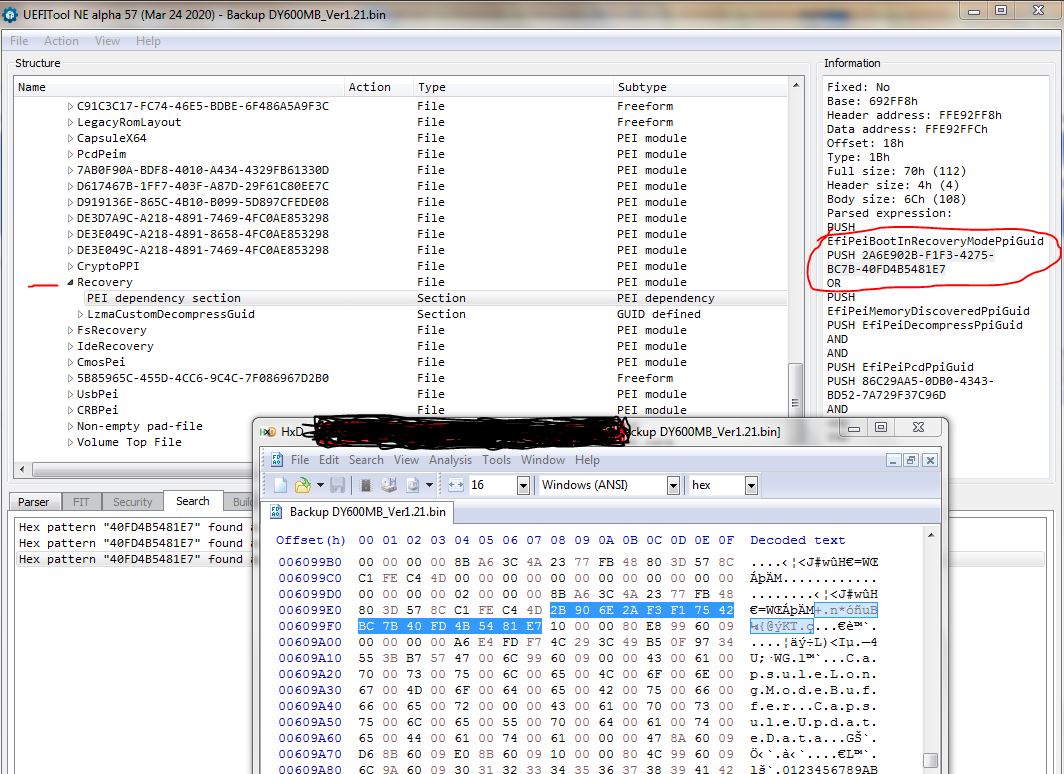Click the Open file icon in HxD
Screen dimensions: 1064x774
[302, 485]
